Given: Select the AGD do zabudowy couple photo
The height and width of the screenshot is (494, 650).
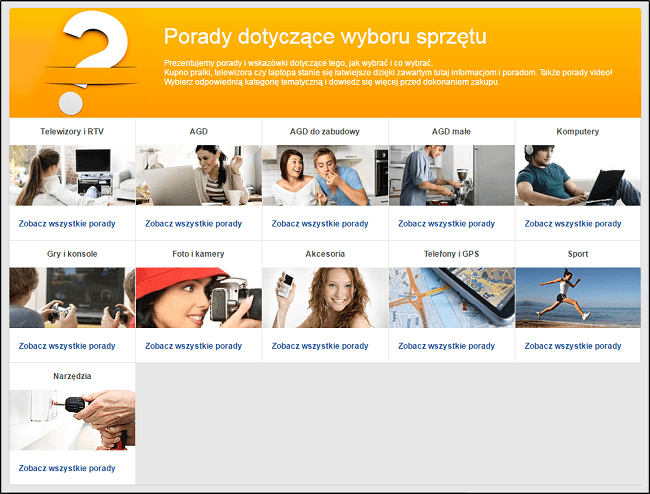Looking at the screenshot, I should pyautogui.click(x=325, y=175).
